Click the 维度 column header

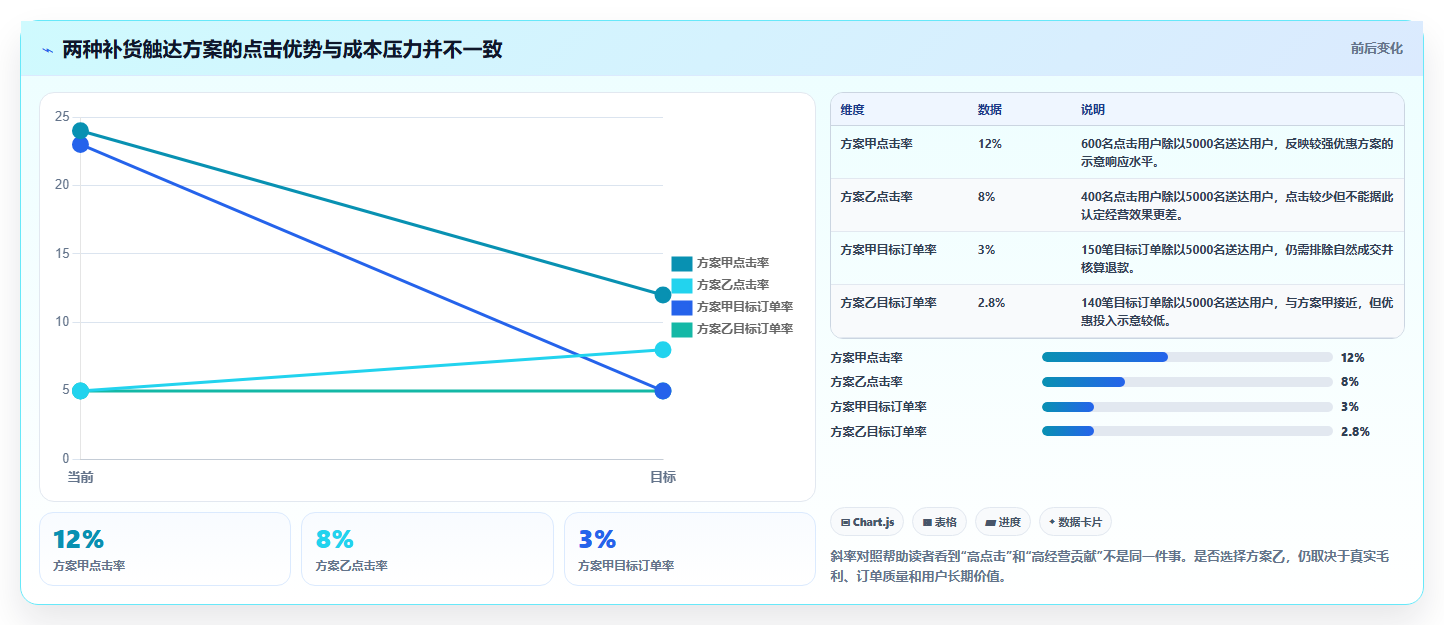(853, 110)
